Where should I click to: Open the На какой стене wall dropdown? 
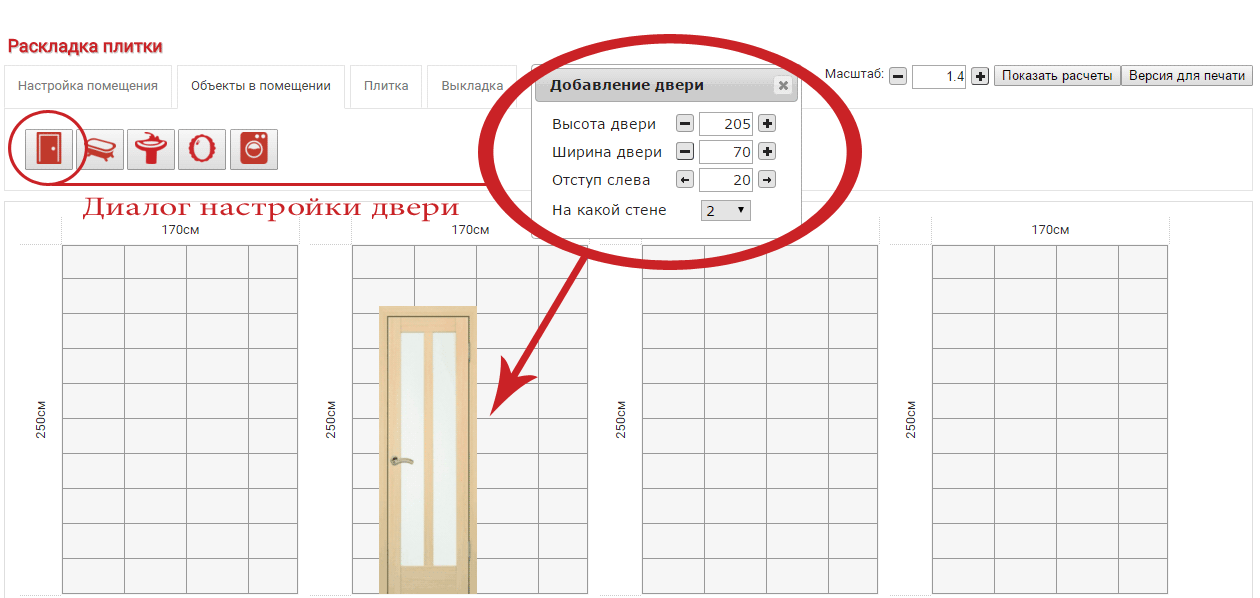(x=725, y=210)
